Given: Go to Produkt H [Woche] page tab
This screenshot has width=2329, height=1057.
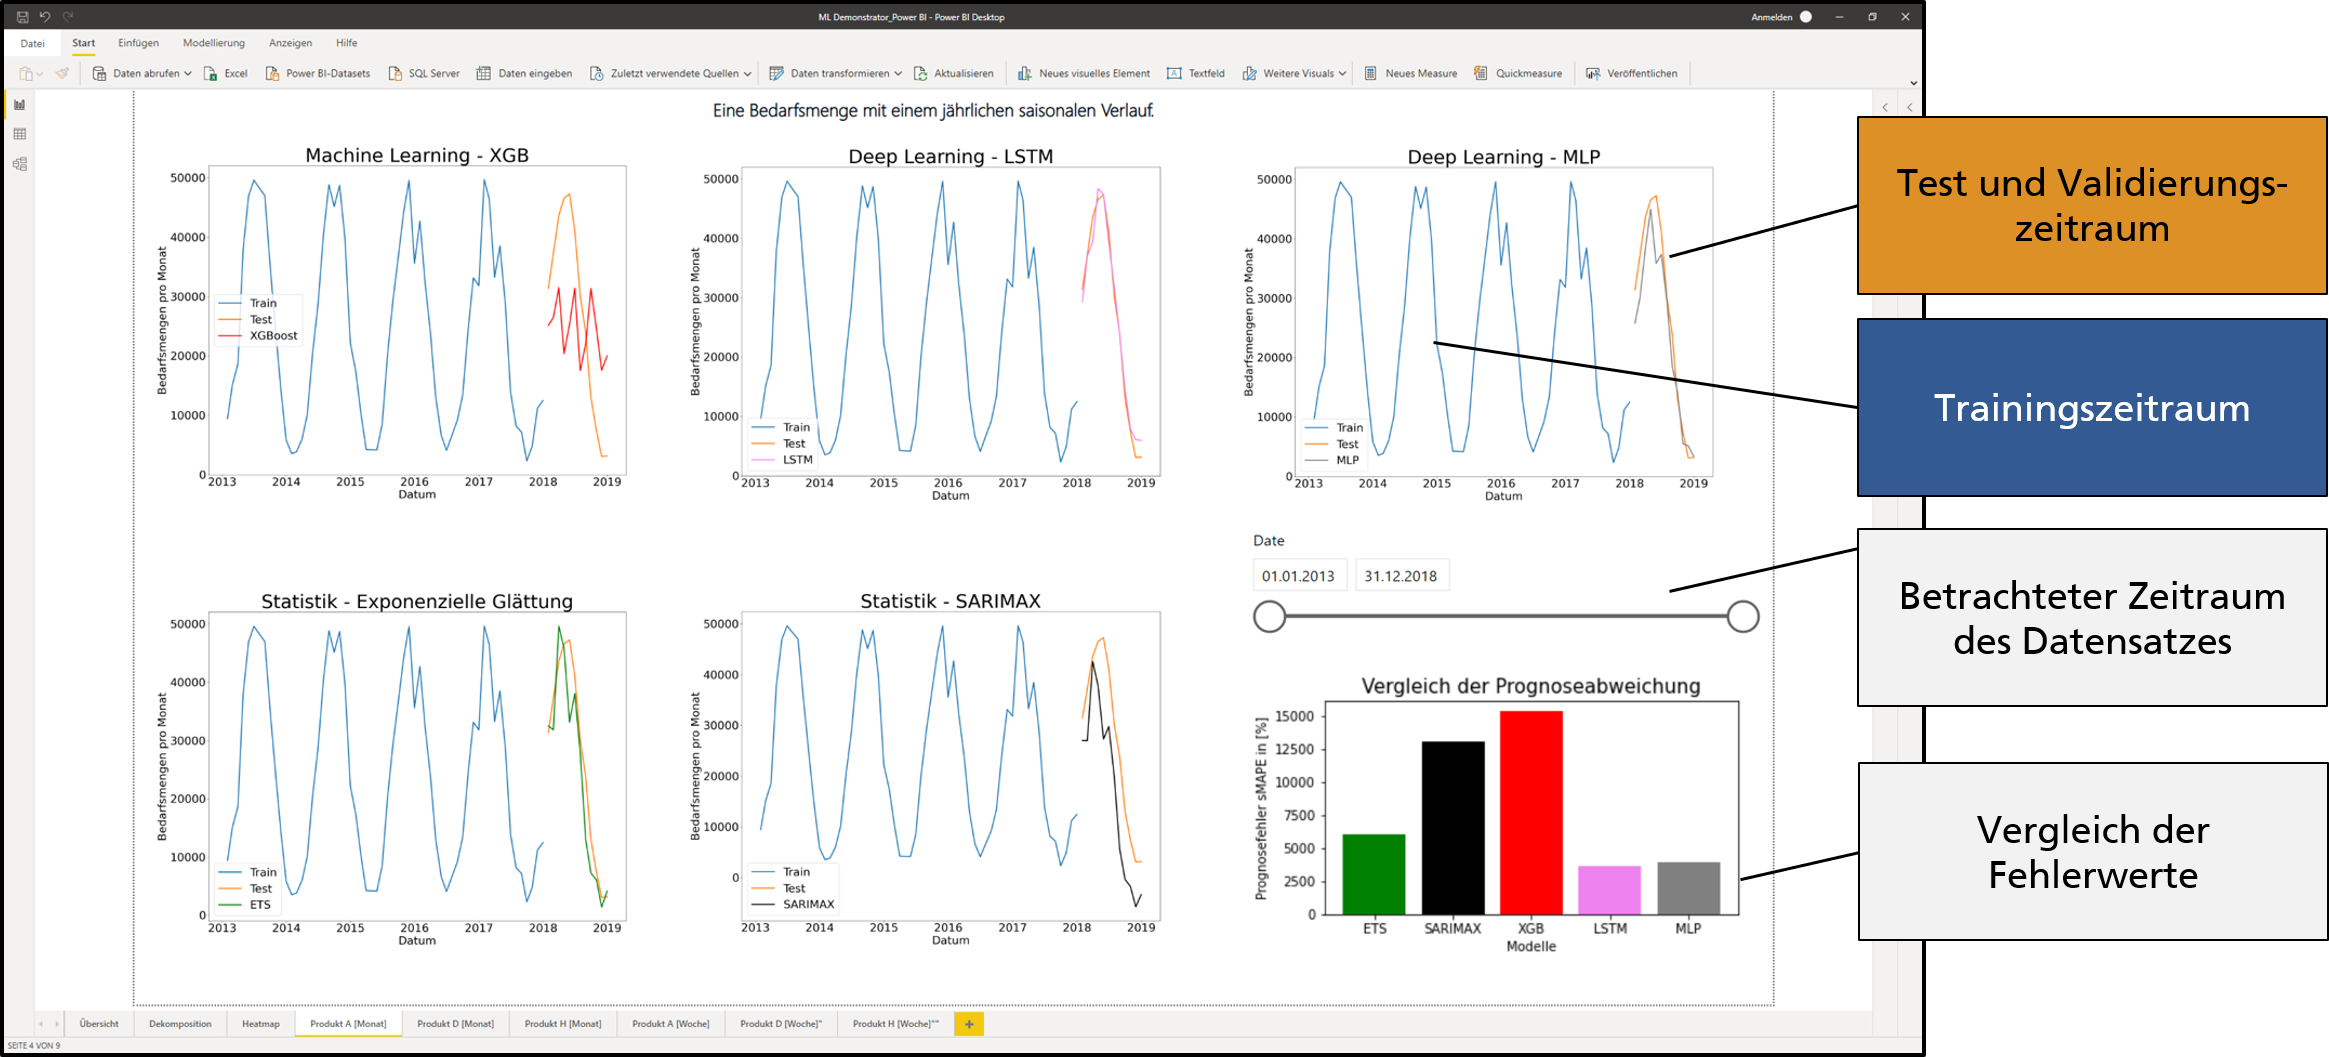Looking at the screenshot, I should tap(896, 1024).
